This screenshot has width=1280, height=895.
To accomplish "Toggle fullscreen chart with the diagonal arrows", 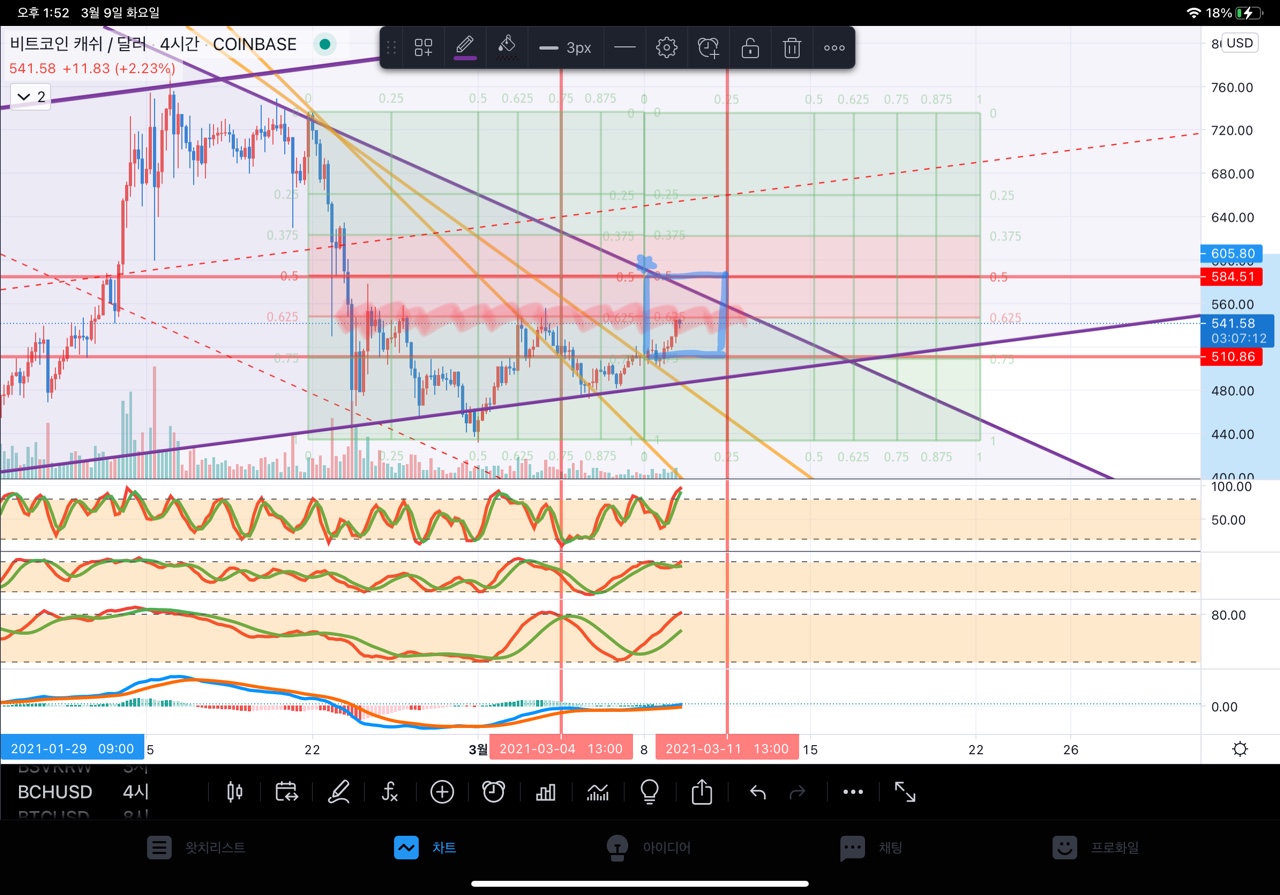I will 905,792.
